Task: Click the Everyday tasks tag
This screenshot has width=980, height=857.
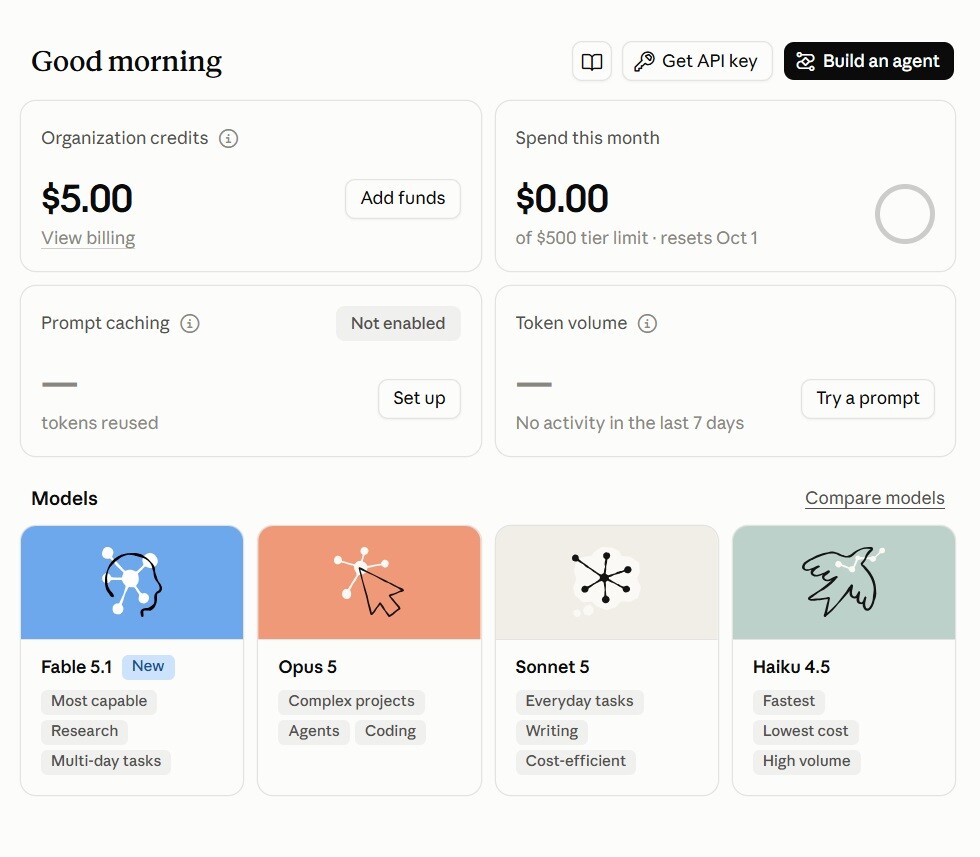Action: pos(579,701)
